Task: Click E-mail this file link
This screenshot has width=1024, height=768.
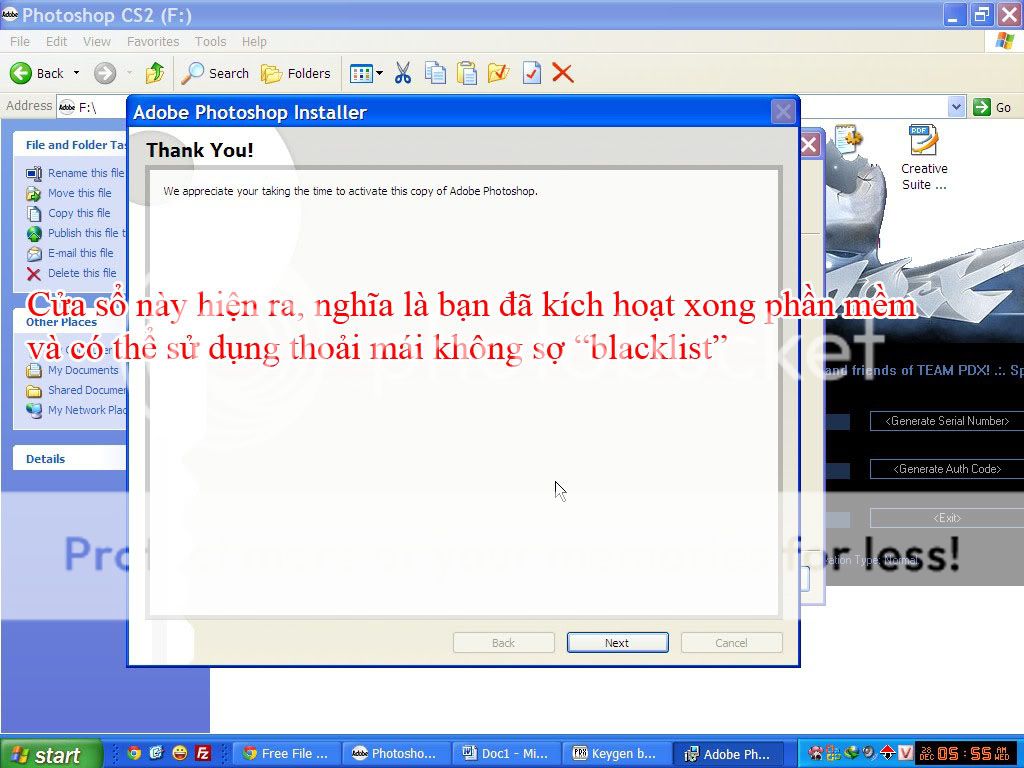Action: (x=70, y=253)
